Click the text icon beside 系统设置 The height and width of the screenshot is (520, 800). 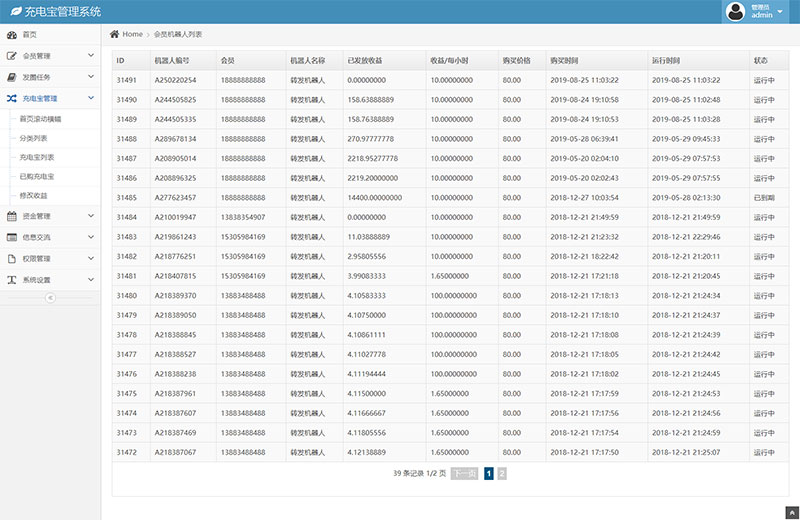click(11, 280)
